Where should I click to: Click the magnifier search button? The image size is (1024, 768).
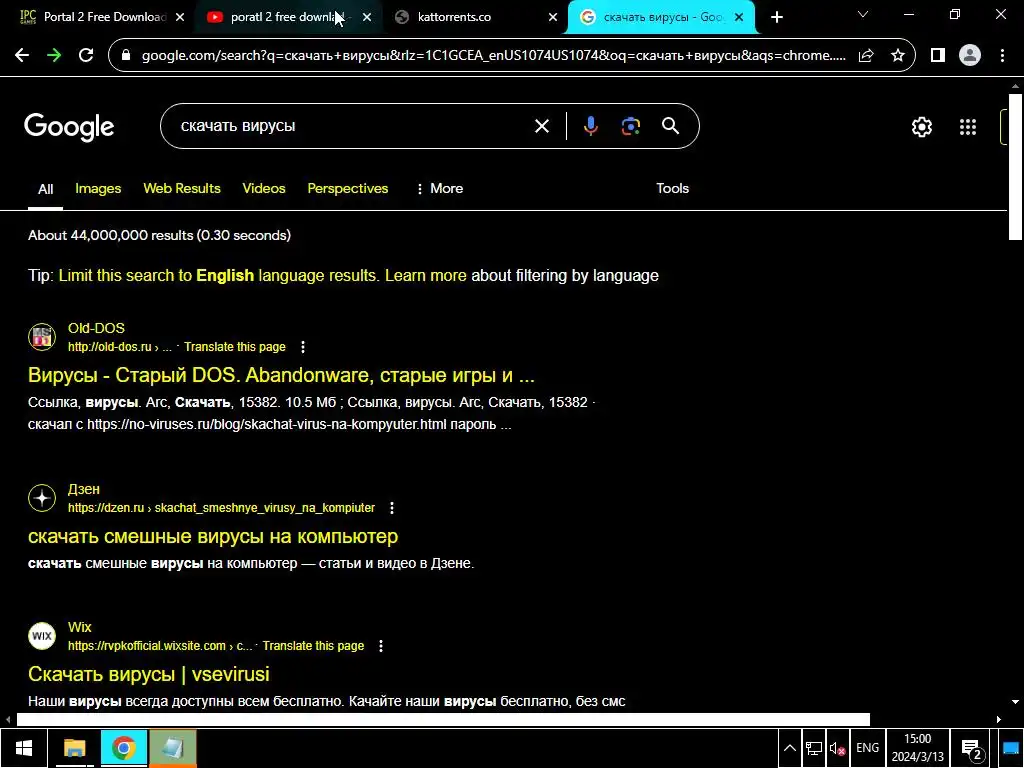click(671, 126)
